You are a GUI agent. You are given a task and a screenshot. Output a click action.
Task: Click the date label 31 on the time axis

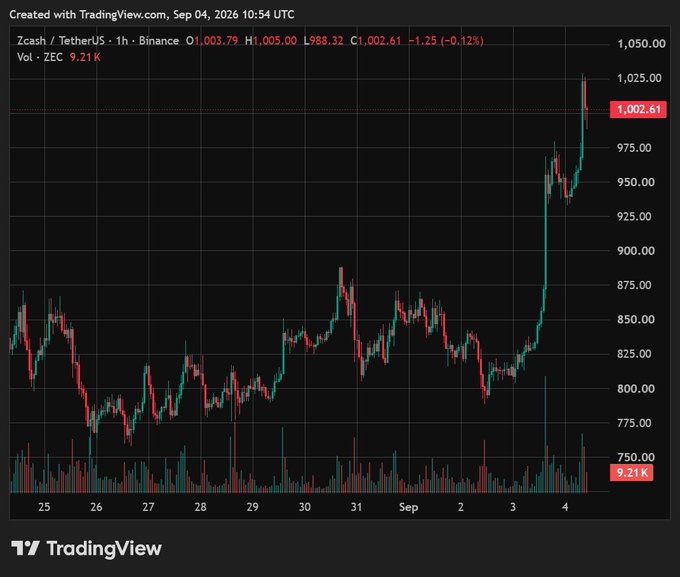click(356, 507)
